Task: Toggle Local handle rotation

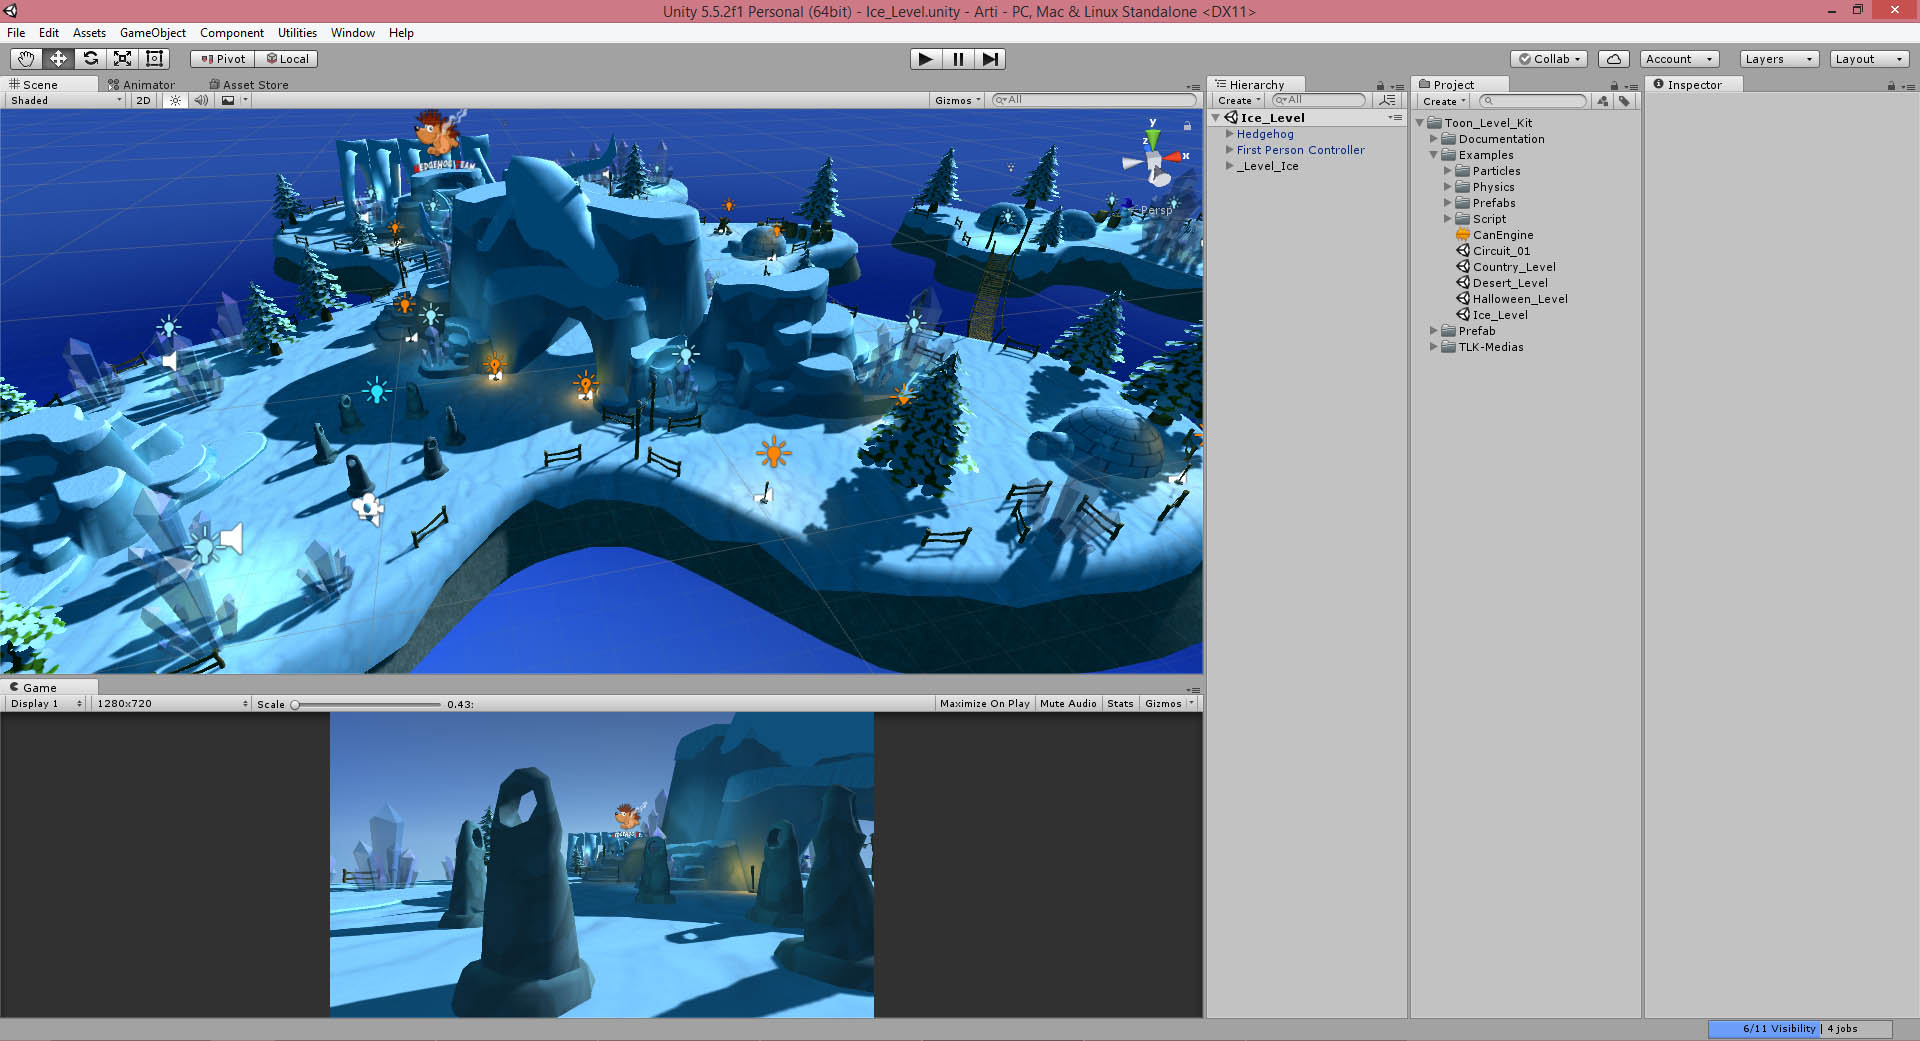Action: click(x=287, y=59)
